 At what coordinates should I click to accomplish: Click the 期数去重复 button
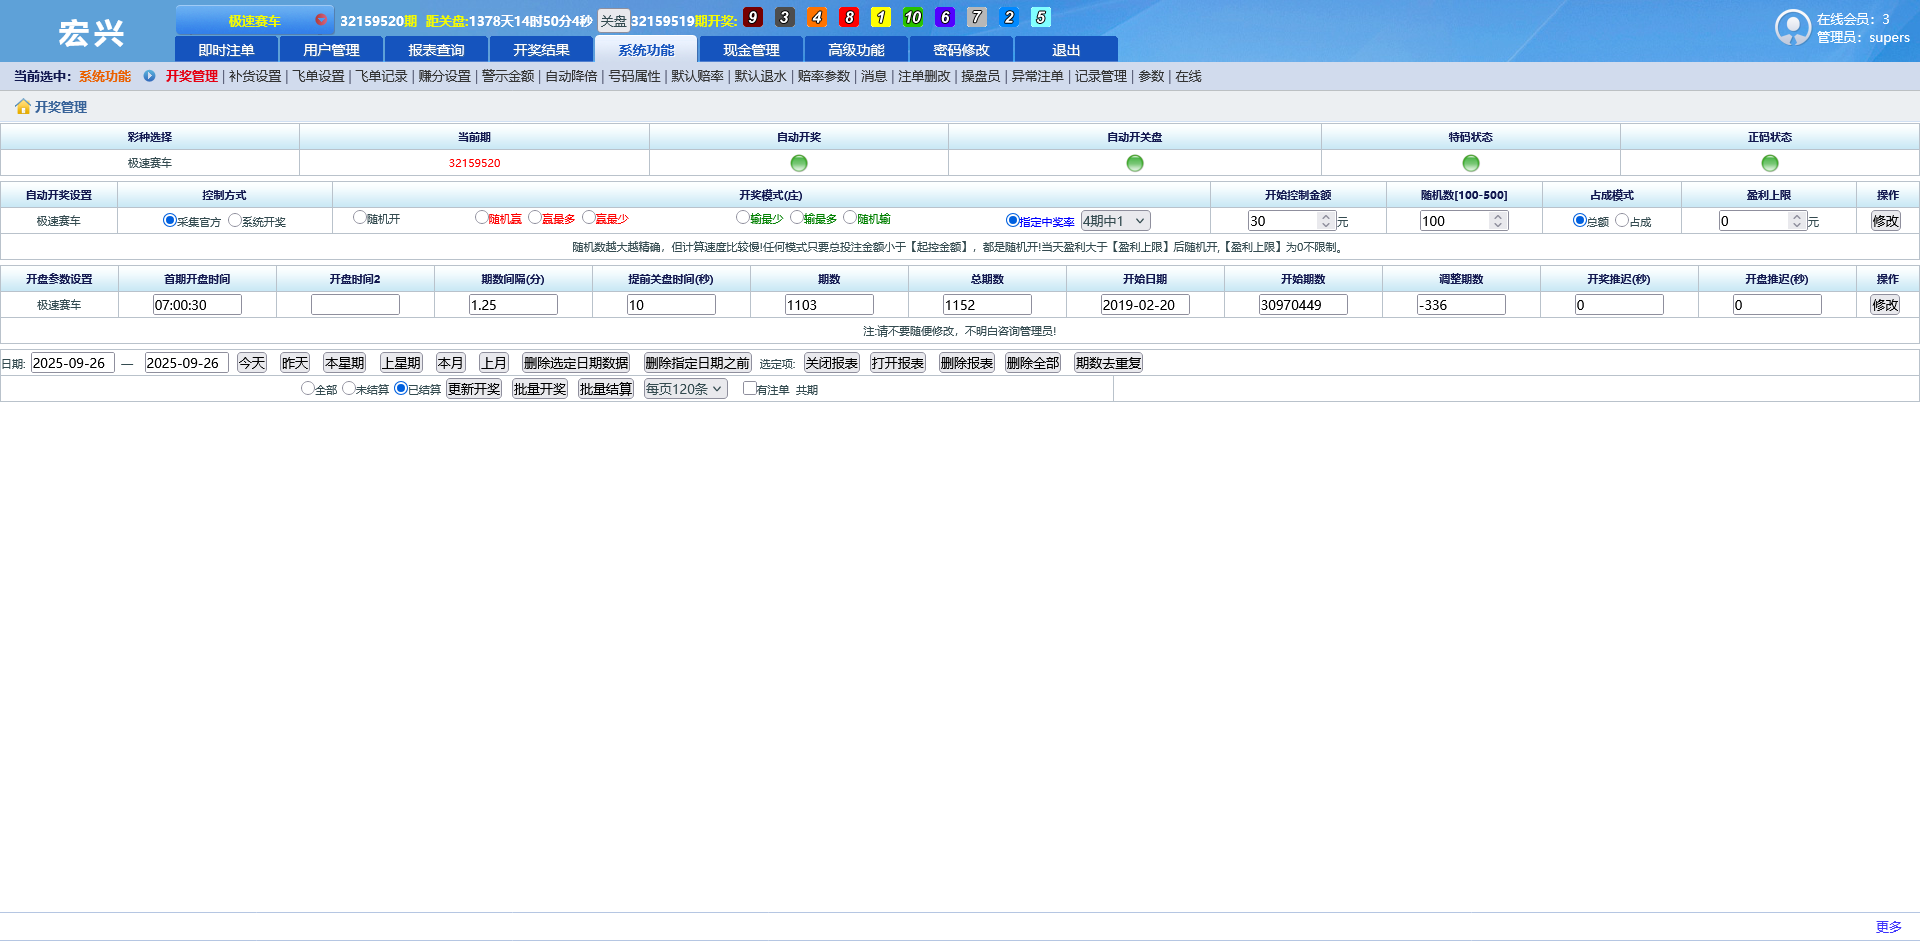pyautogui.click(x=1108, y=363)
